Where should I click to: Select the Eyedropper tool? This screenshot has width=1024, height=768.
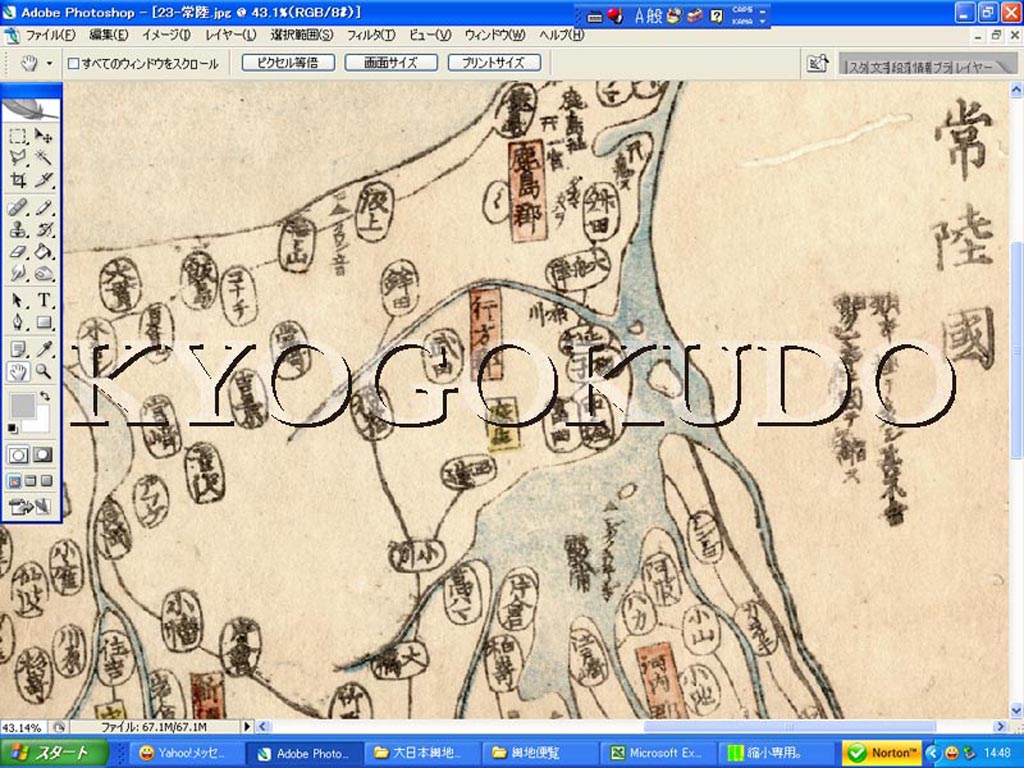click(43, 350)
